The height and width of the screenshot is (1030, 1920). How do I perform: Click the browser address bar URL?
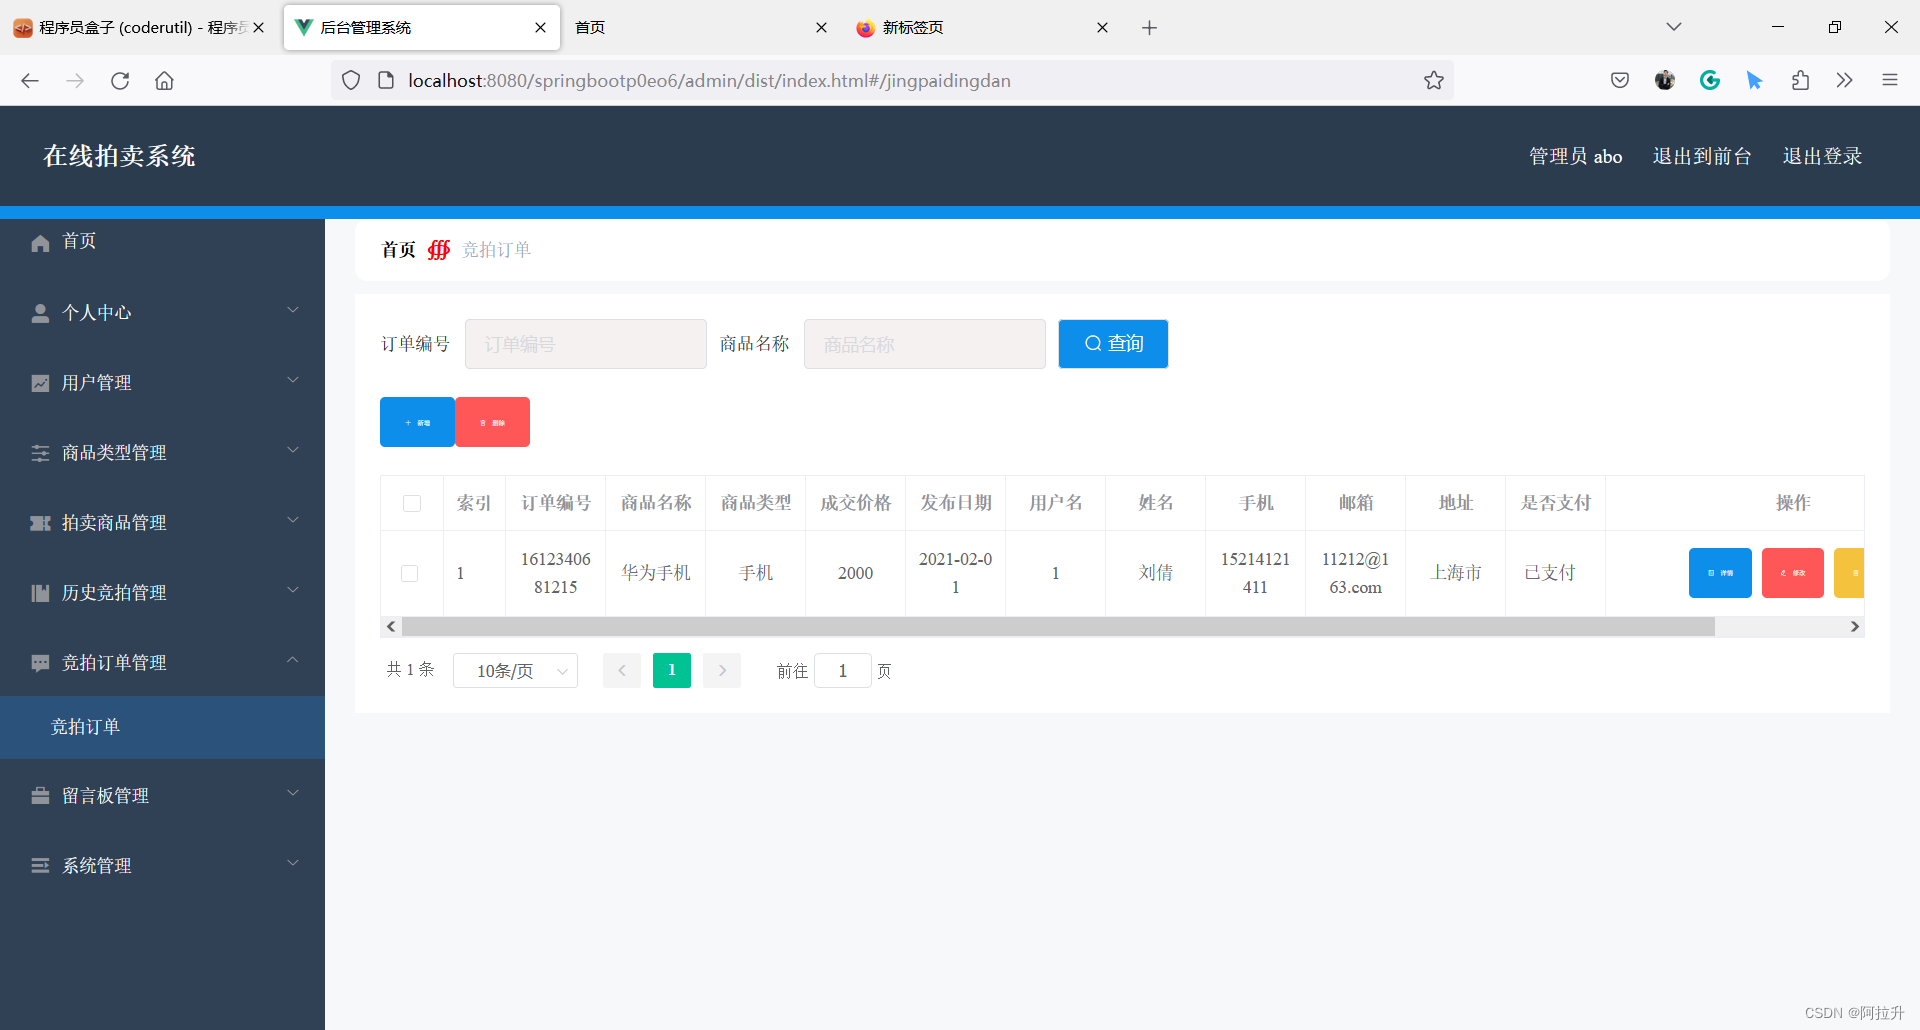709,81
